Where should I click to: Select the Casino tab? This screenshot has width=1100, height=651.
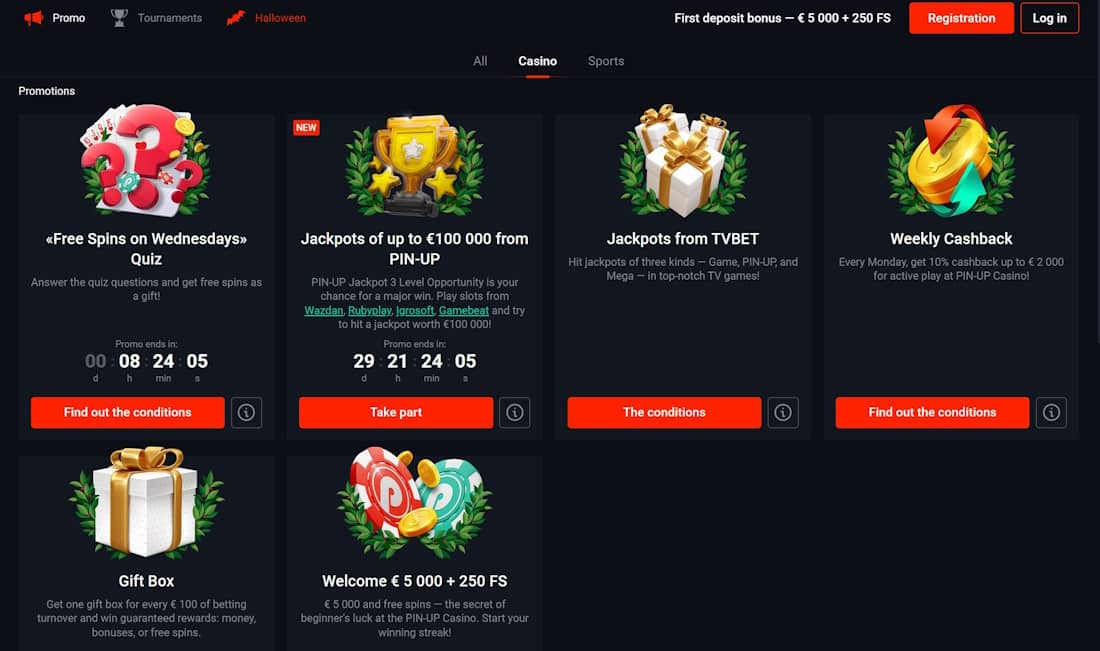click(537, 61)
